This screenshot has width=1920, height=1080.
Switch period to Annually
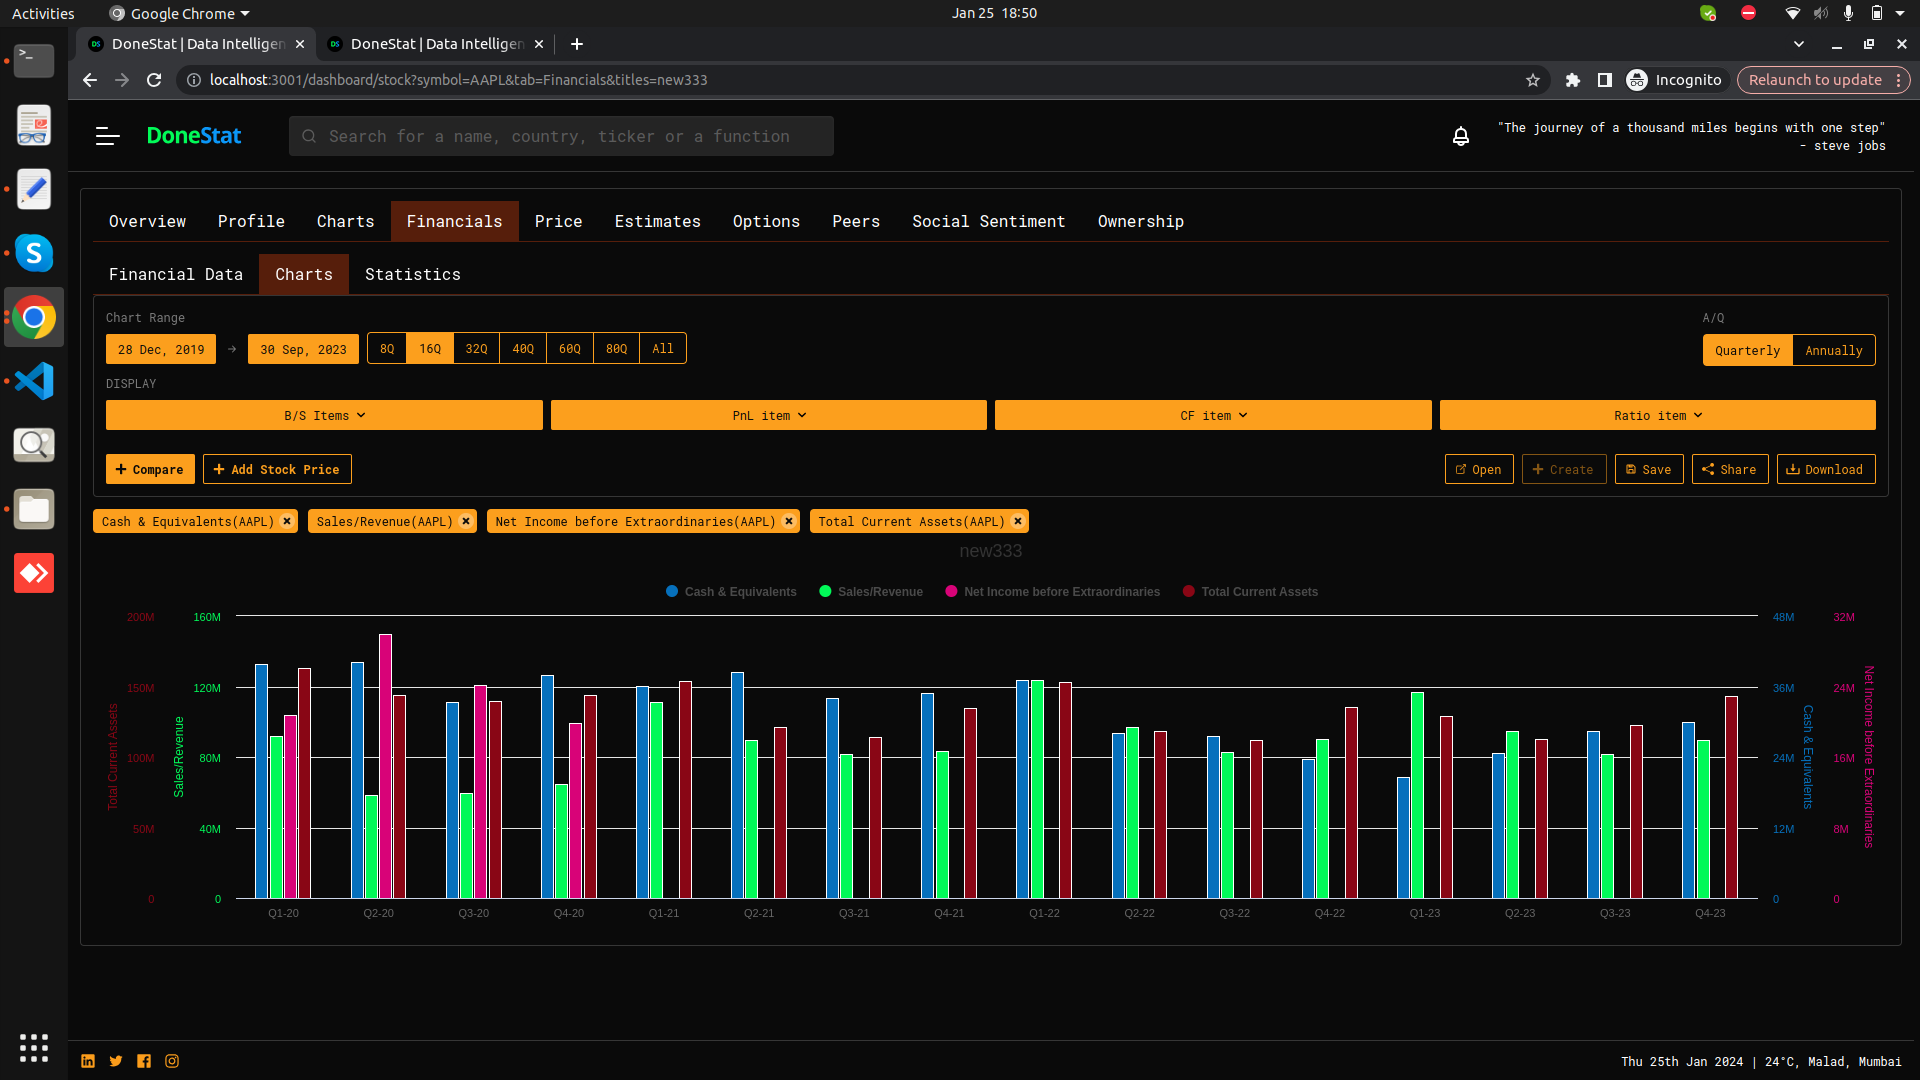click(1833, 350)
